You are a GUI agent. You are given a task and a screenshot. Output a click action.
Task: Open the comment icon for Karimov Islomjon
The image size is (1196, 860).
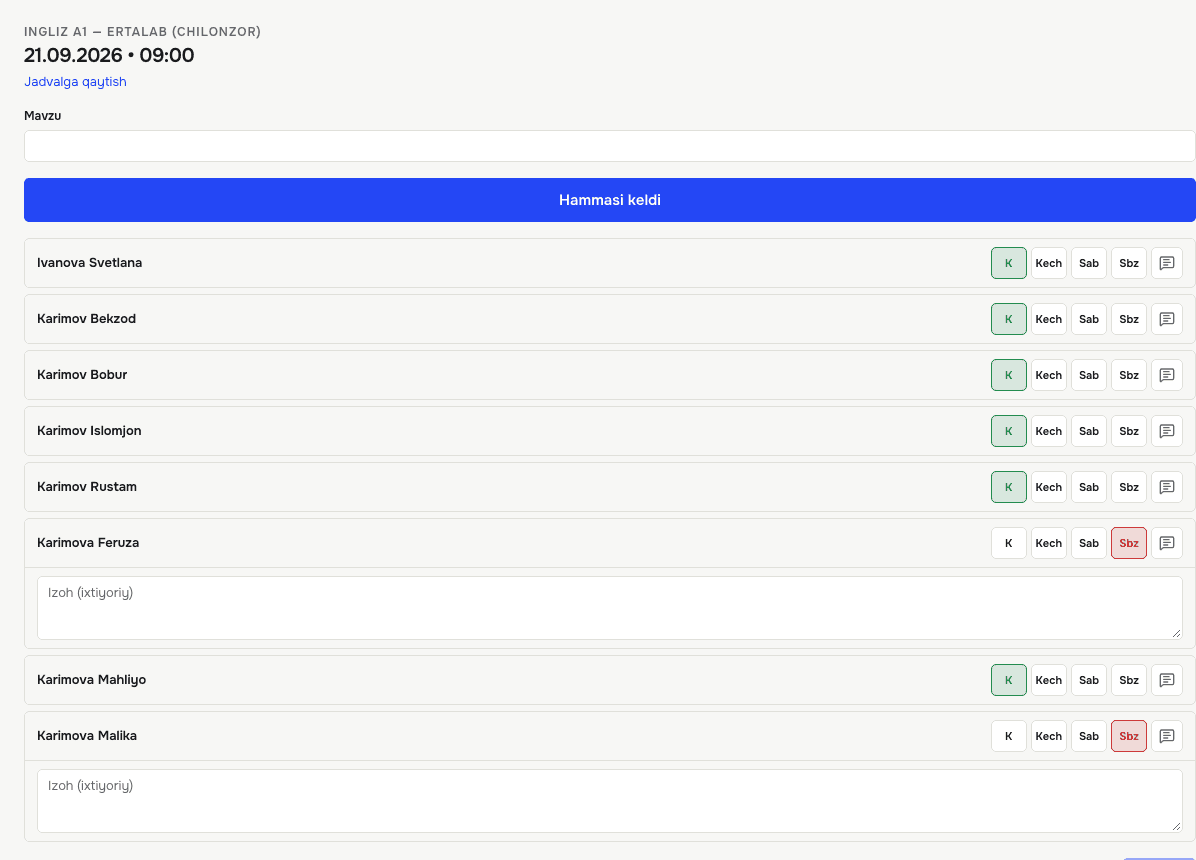[1166, 431]
